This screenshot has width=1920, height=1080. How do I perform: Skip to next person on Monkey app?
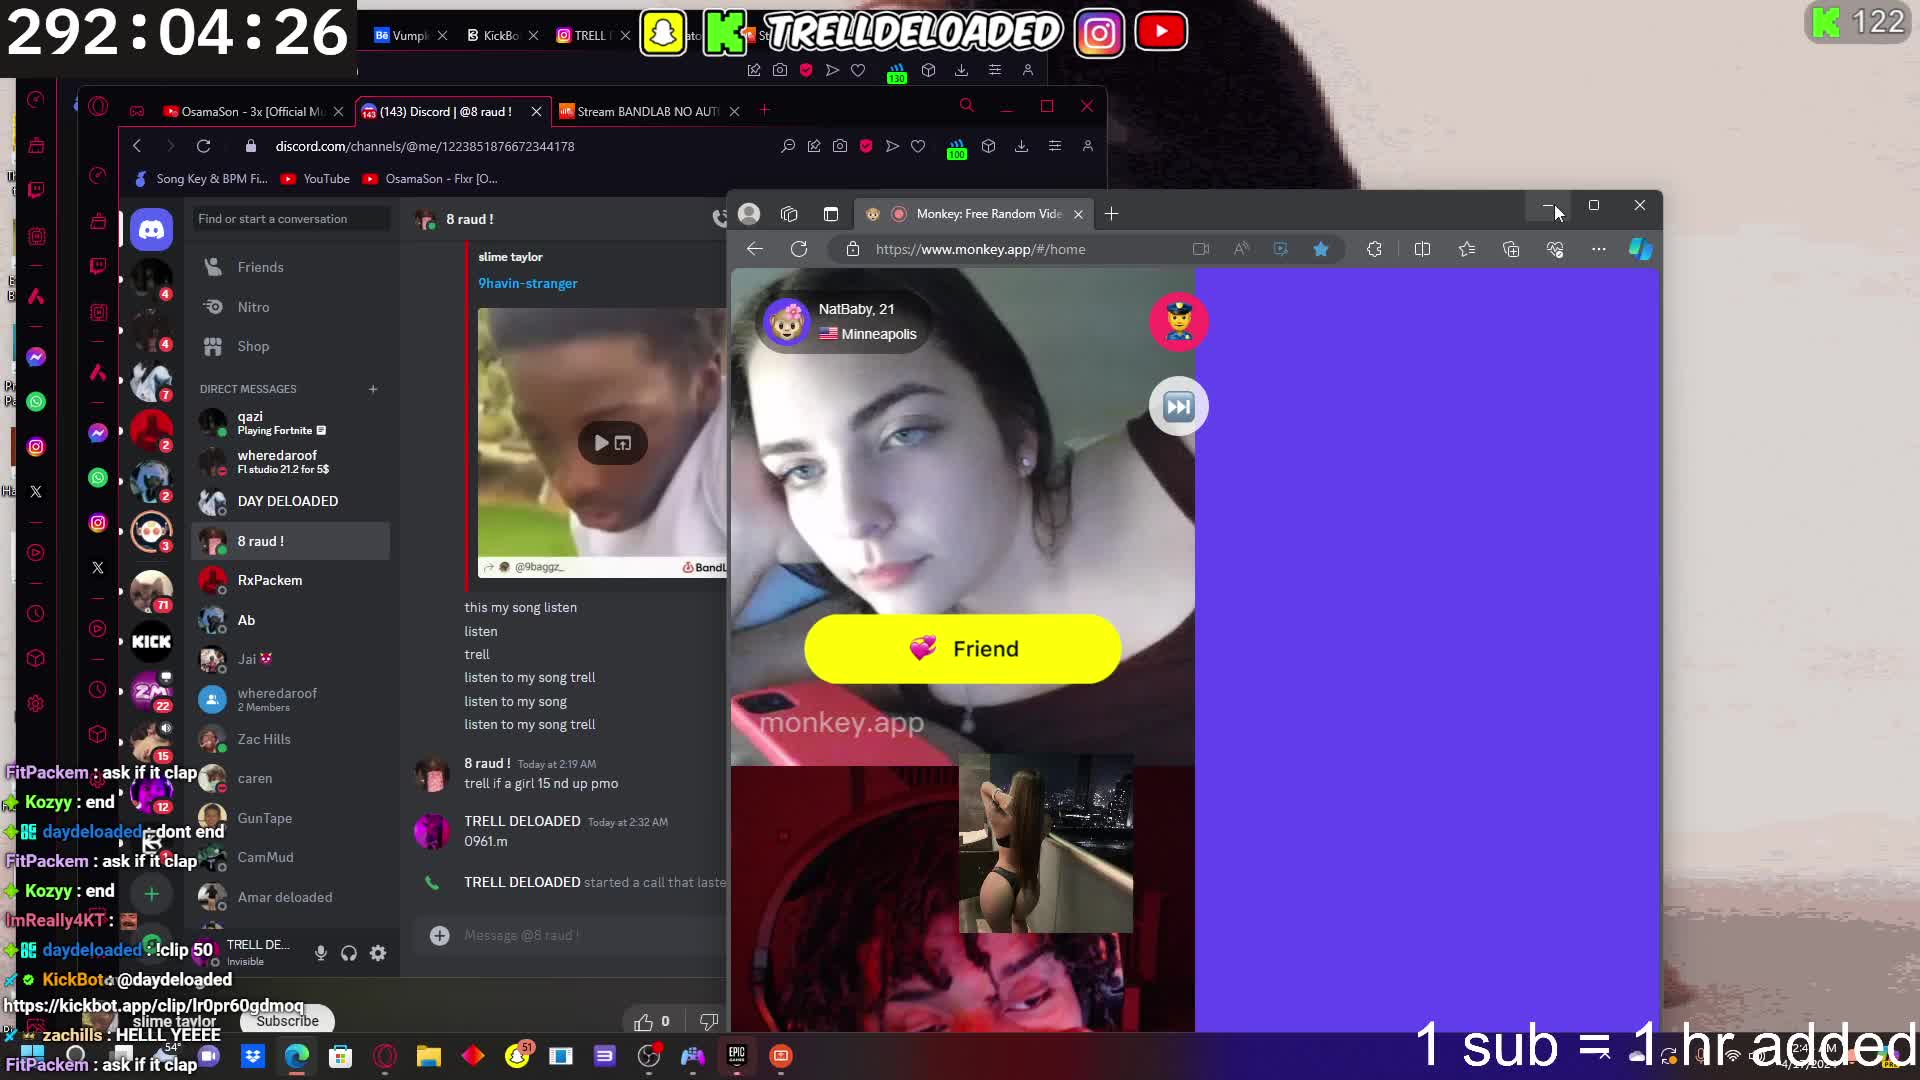click(x=1179, y=406)
